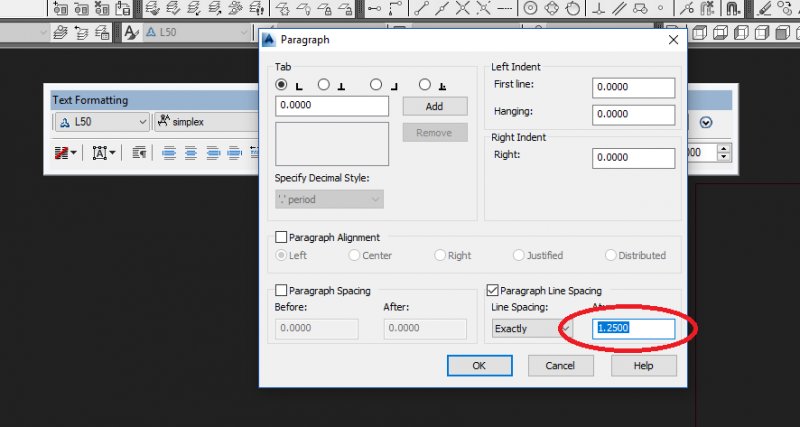Image resolution: width=800 pixels, height=427 pixels.
Task: Open the simplex font dropdown
Action: 207,122
